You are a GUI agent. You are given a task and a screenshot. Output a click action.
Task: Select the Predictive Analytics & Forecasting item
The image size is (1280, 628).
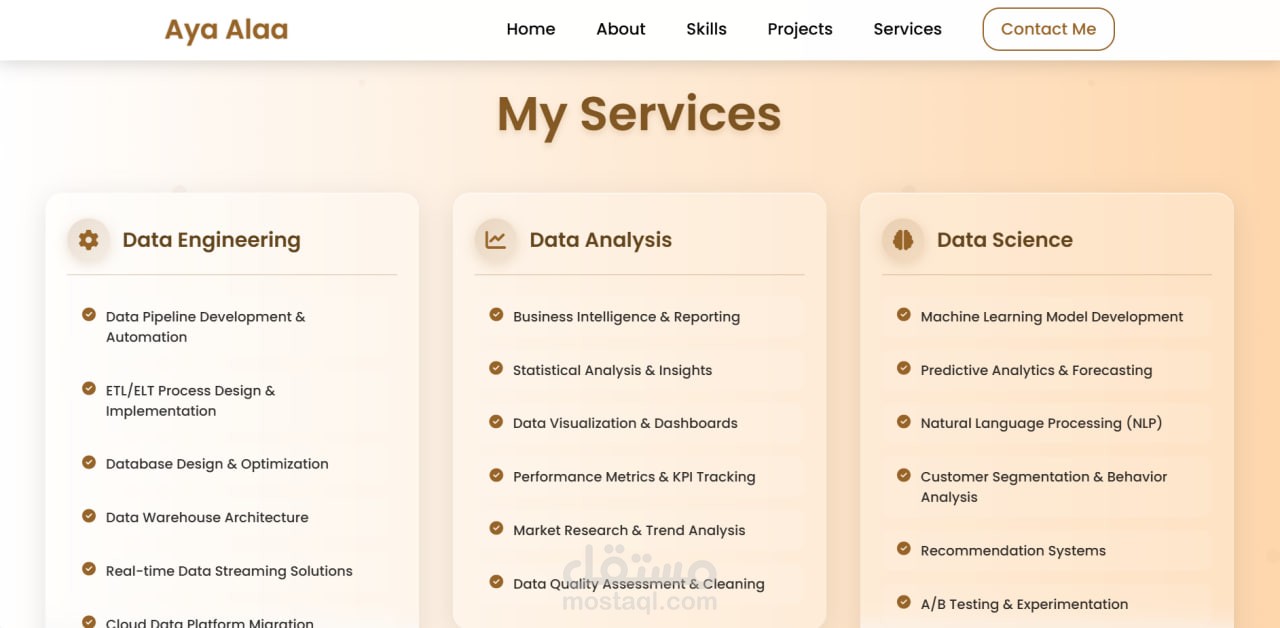[1036, 370]
